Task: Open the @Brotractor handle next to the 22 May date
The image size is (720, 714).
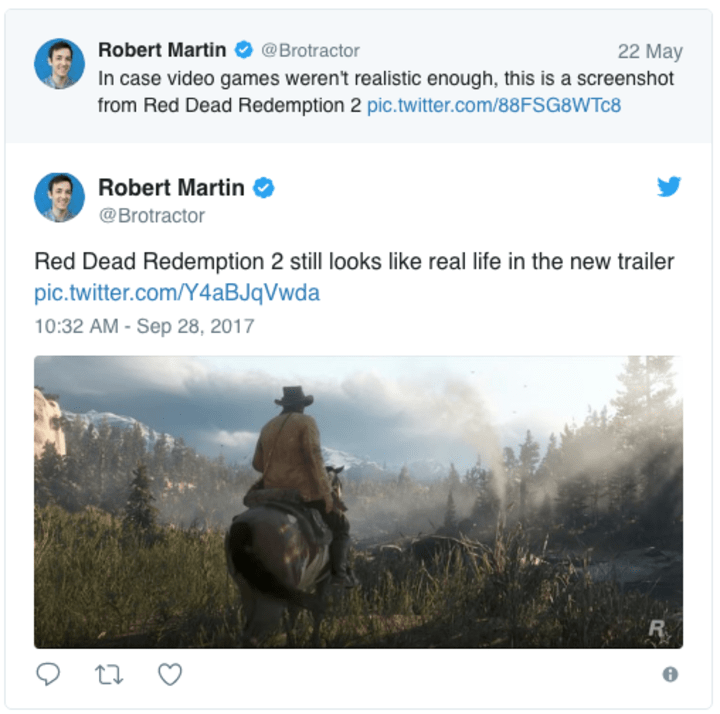Action: [310, 51]
